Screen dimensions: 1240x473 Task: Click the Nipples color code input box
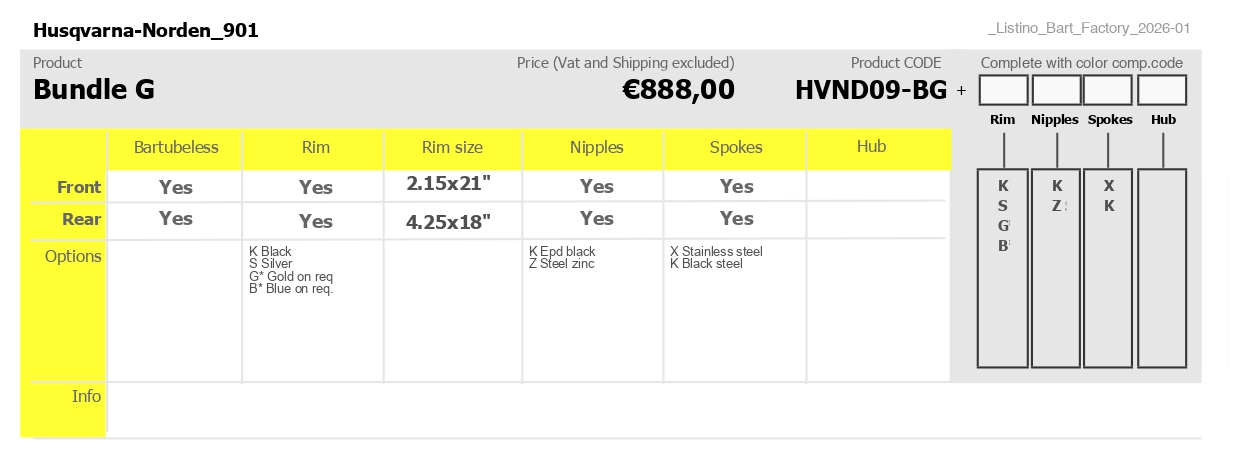click(x=1057, y=90)
